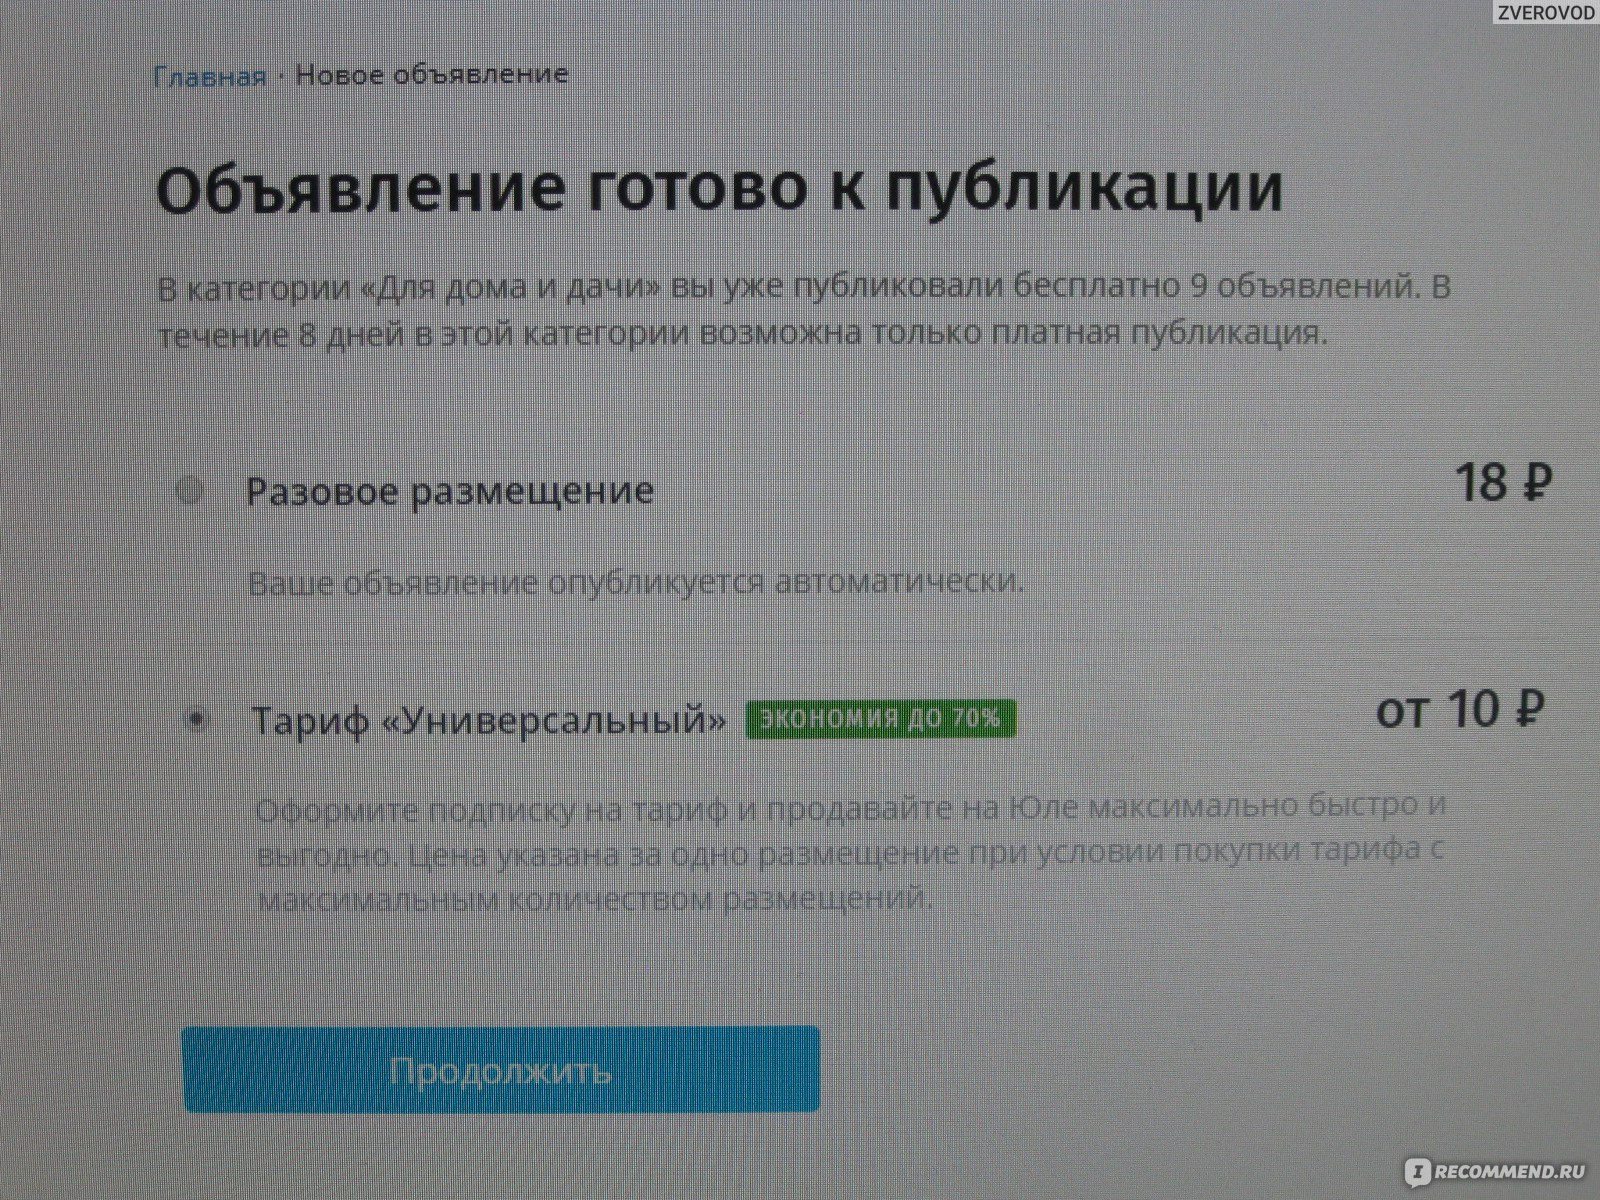Click the Разовое размещение label
The width and height of the screenshot is (1600, 1200).
(x=450, y=491)
